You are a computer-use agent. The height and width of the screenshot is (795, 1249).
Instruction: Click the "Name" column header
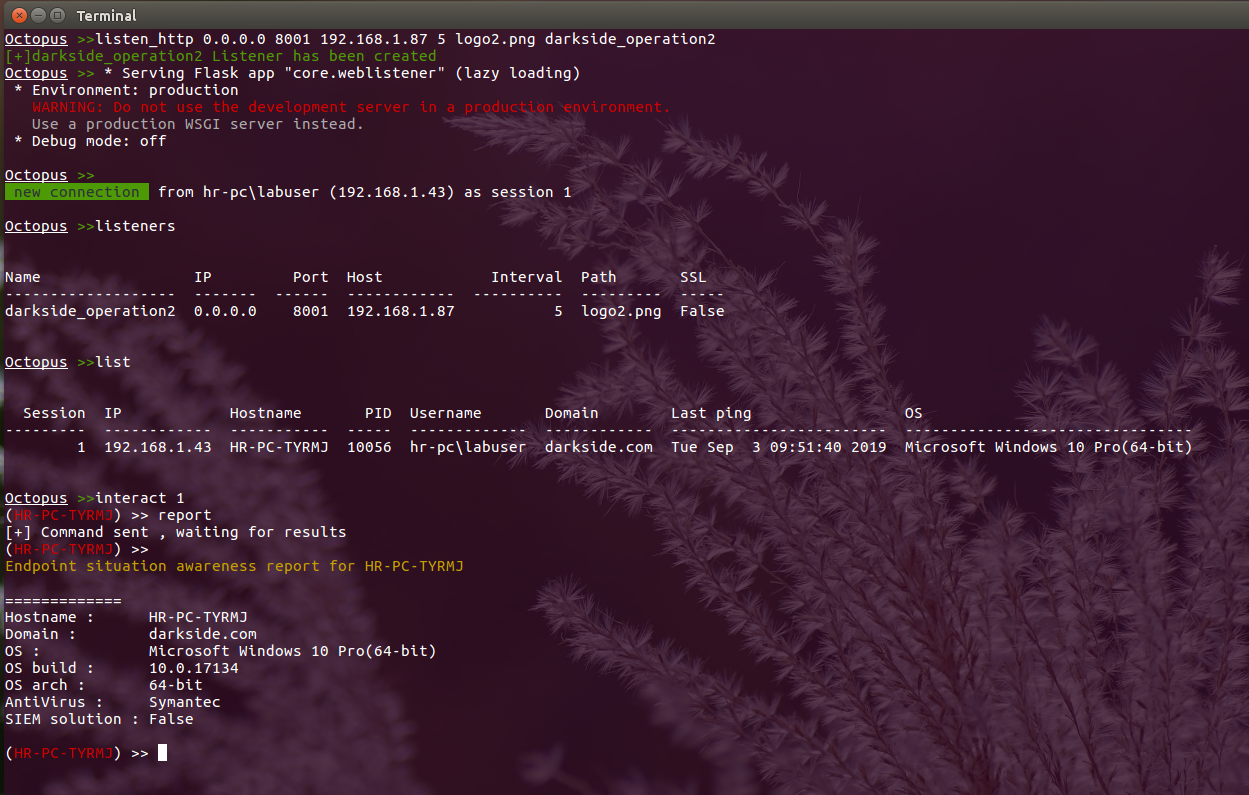tap(23, 277)
